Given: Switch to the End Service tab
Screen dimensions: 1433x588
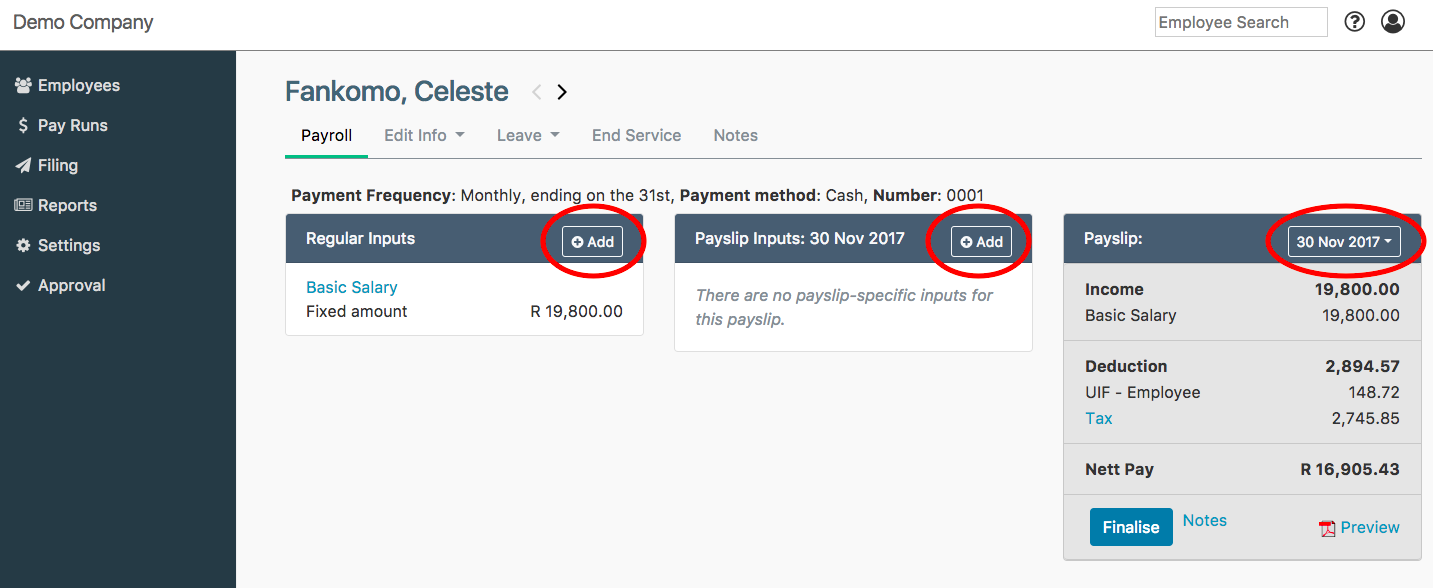Looking at the screenshot, I should [x=636, y=135].
